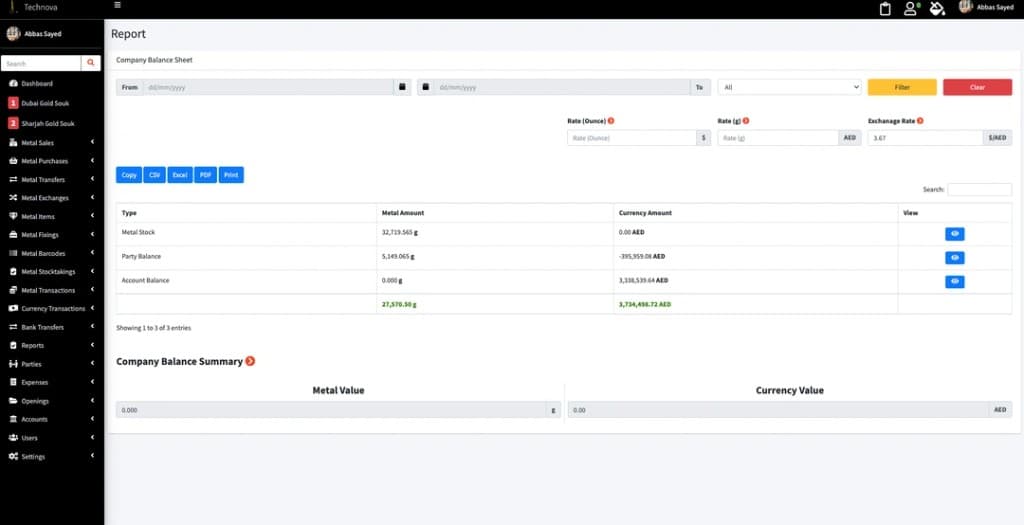Click the To date input field
Screen dimensions: 1024x525
[x=562, y=87]
